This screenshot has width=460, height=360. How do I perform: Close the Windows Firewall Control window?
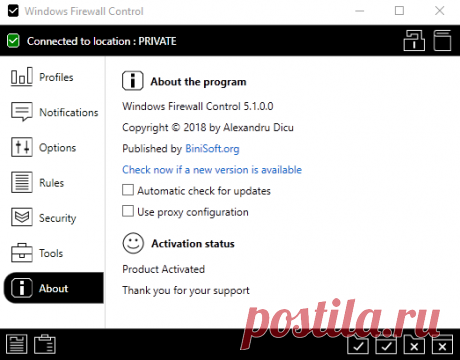[440, 11]
